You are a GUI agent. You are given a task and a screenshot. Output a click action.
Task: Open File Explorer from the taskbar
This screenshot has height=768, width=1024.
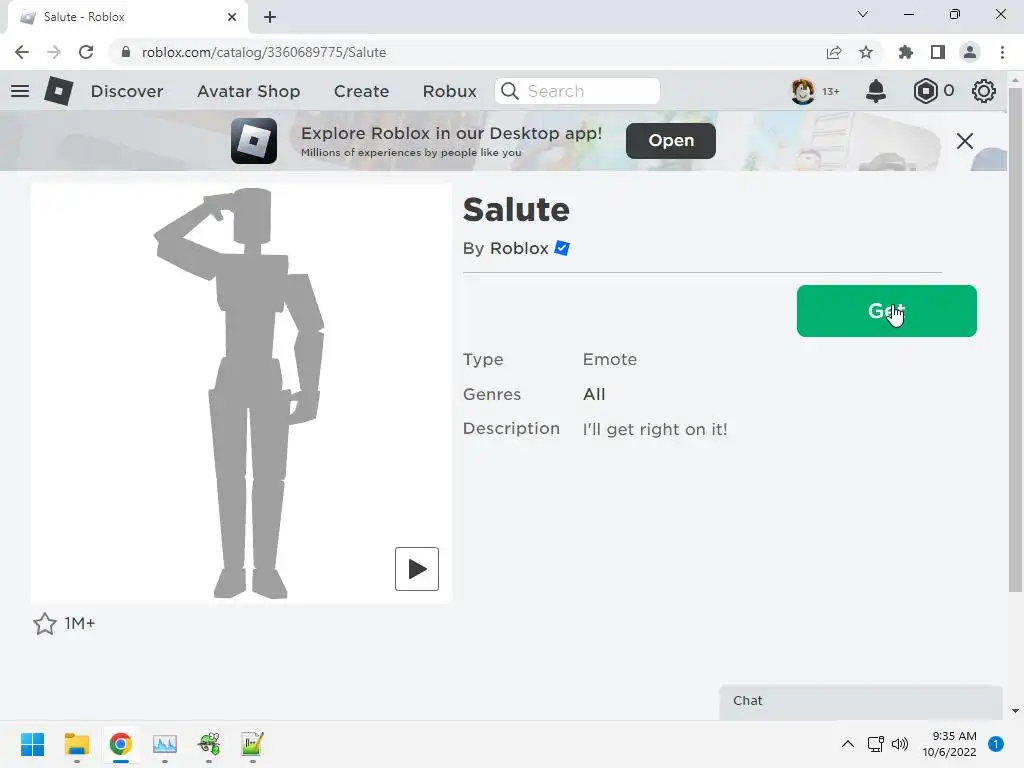coord(76,744)
